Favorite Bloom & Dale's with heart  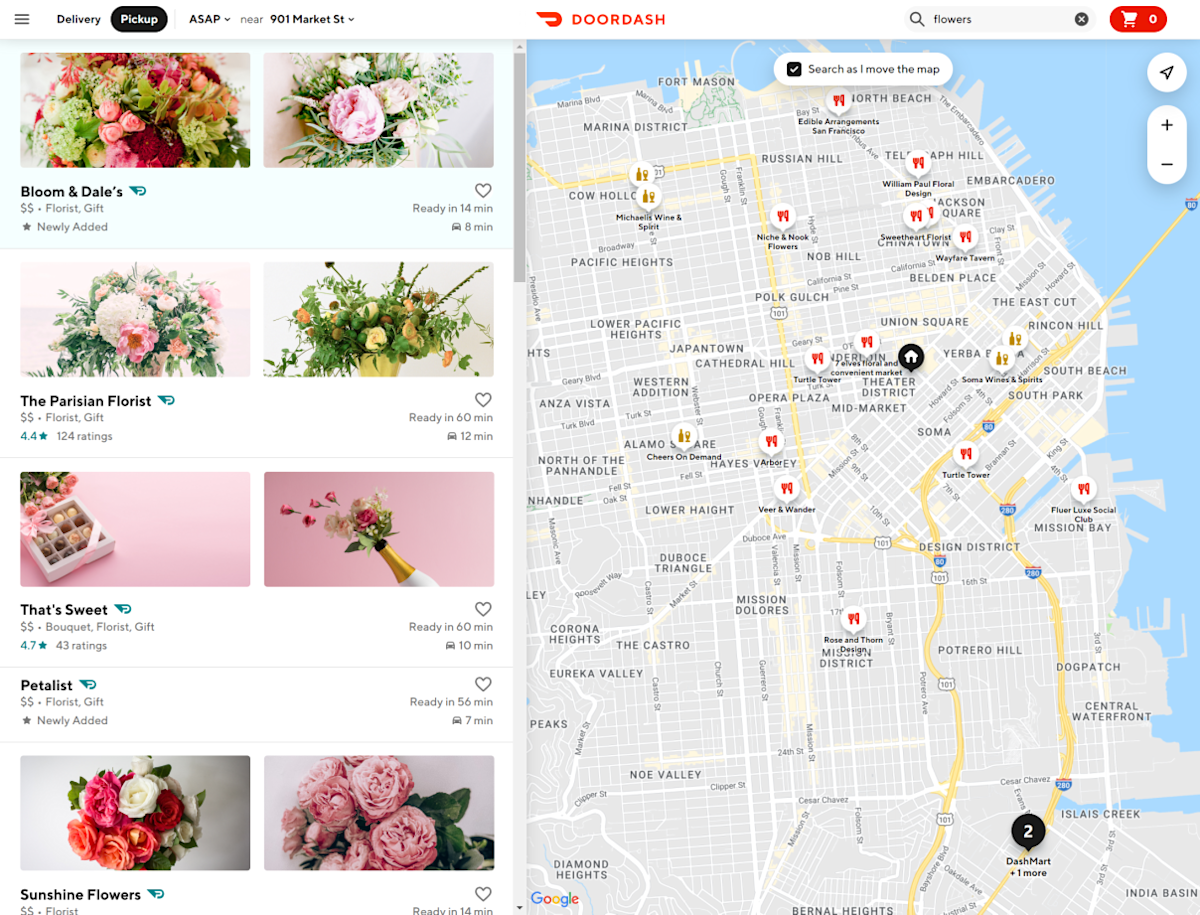point(483,190)
